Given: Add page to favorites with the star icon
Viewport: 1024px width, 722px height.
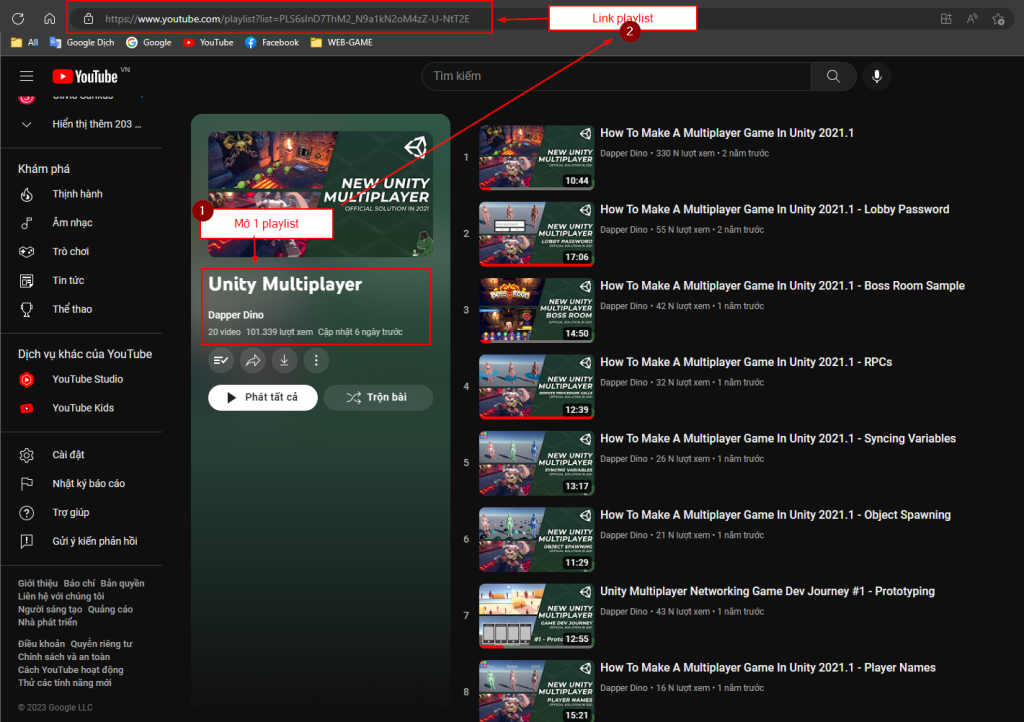Looking at the screenshot, I should (x=997, y=18).
